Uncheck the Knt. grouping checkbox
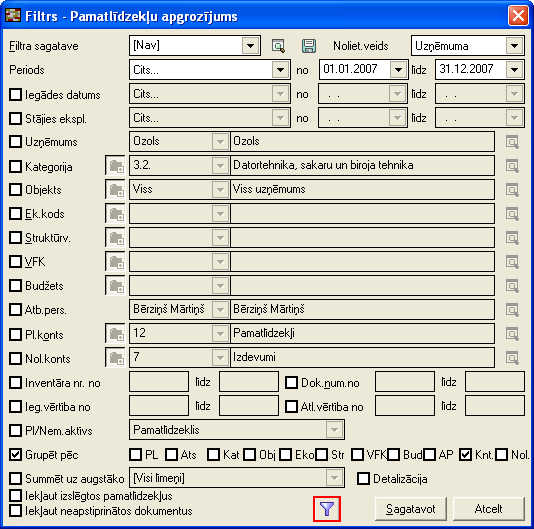The height and width of the screenshot is (529, 534). (465, 454)
